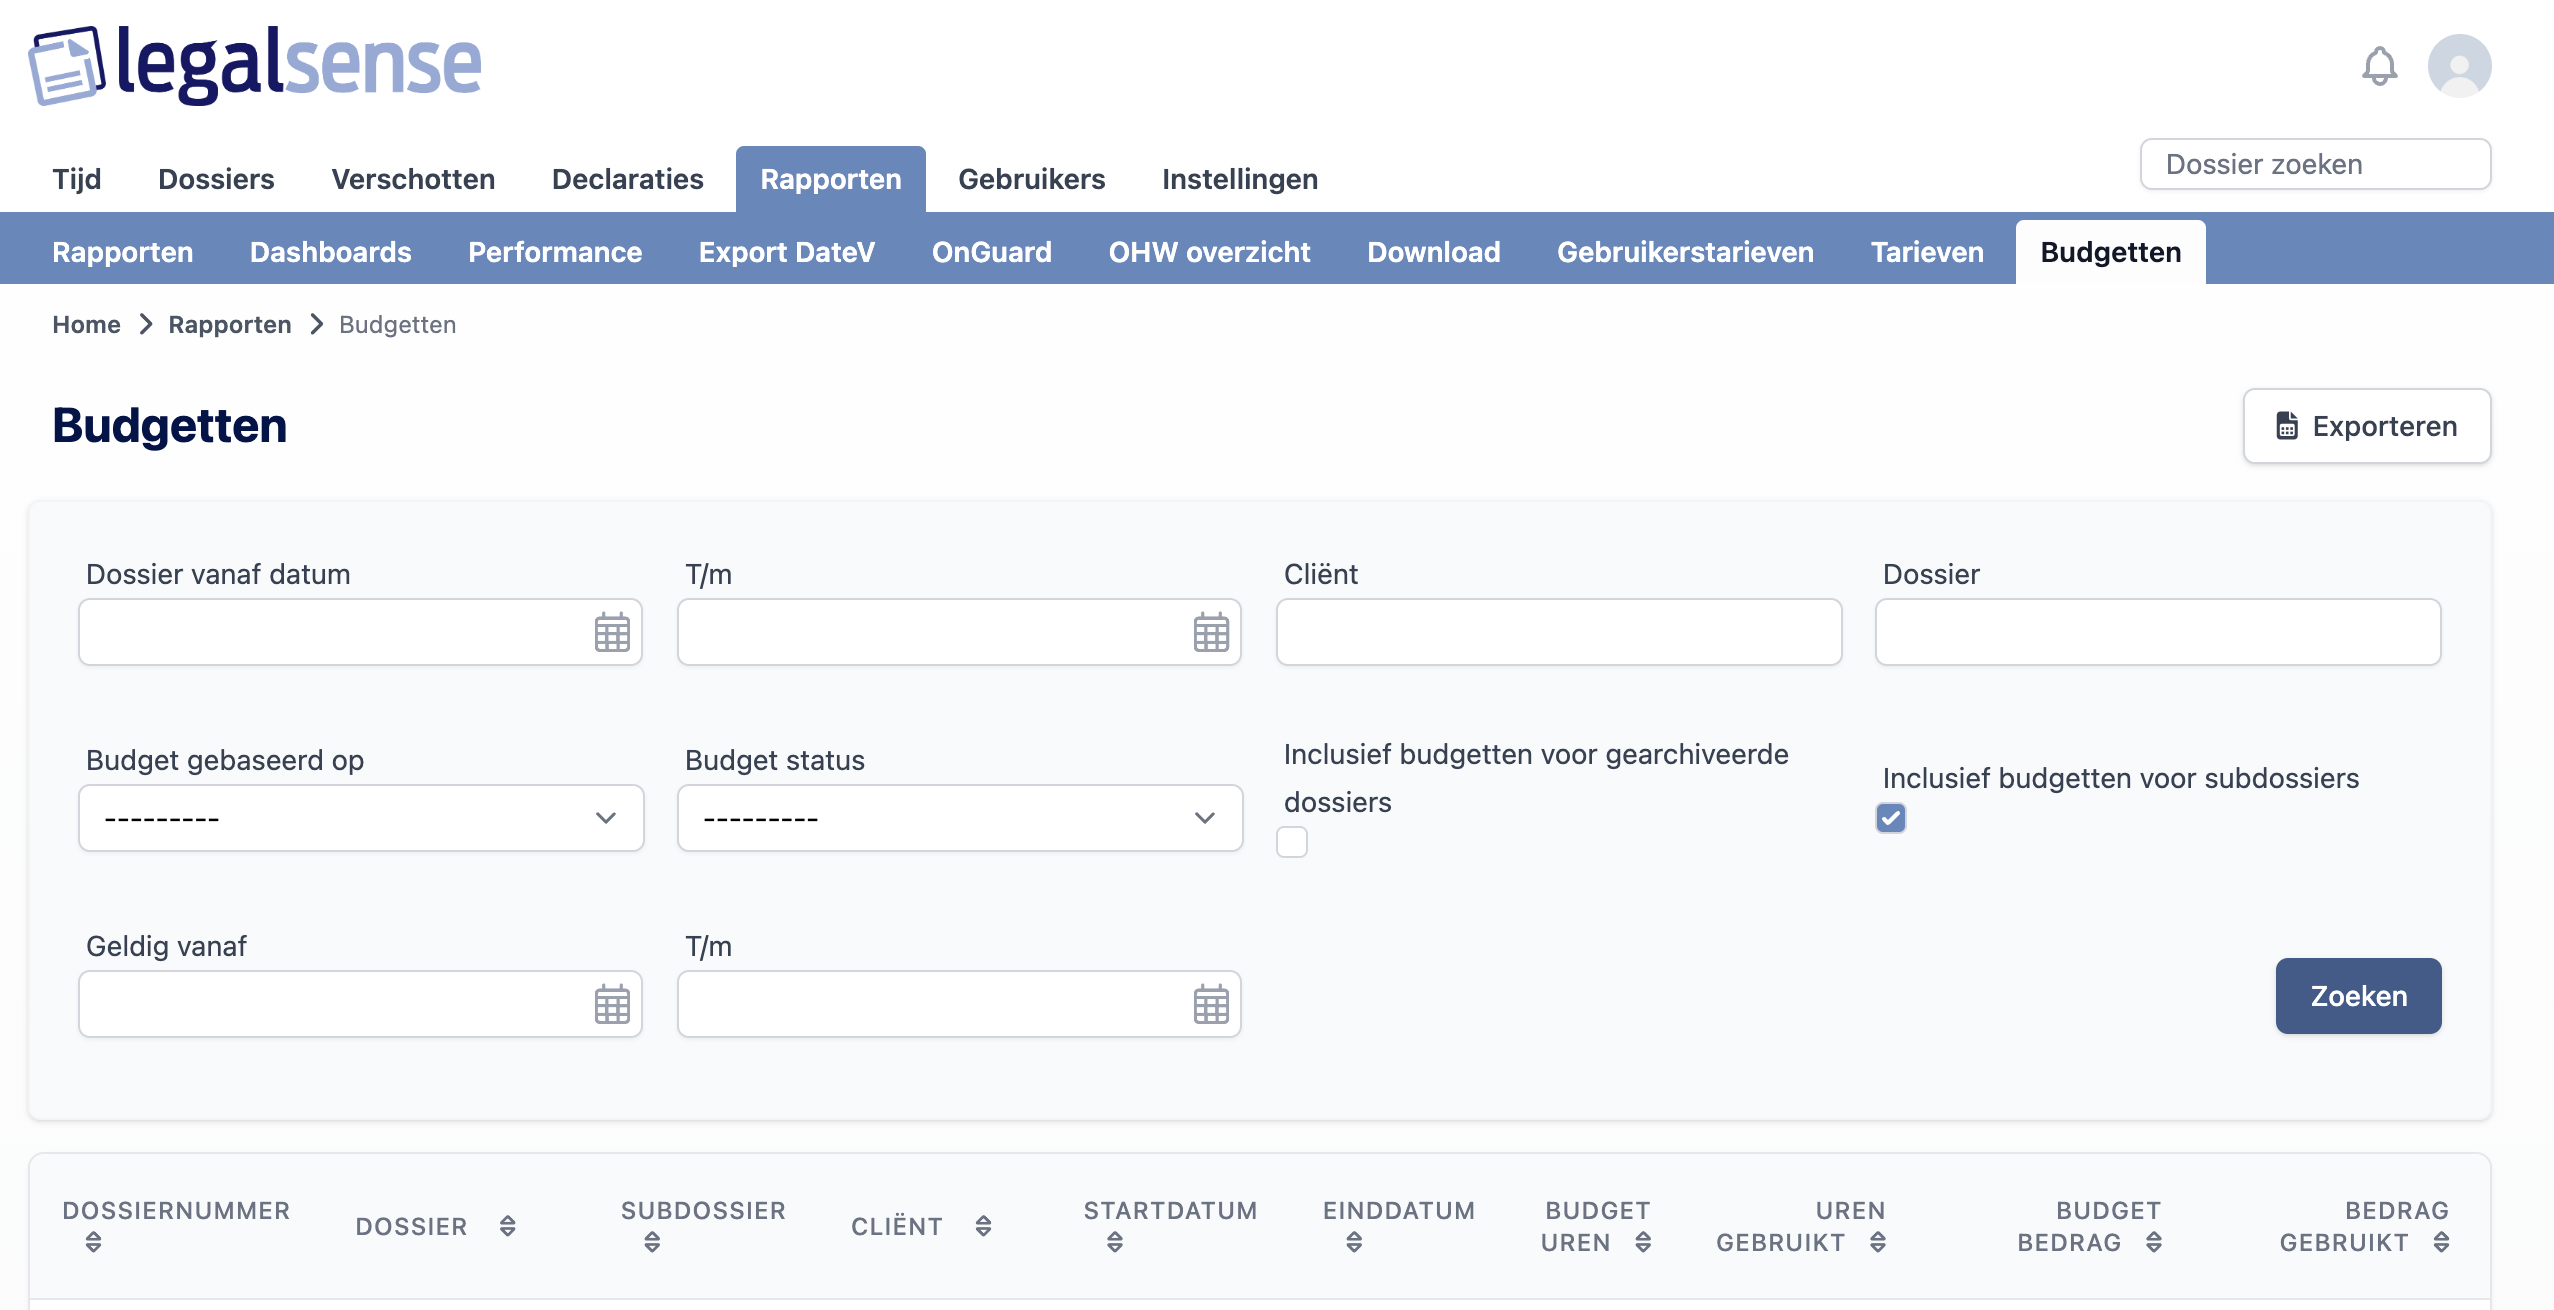Sort table by Dossiernummer column
This screenshot has height=1310, width=2554.
(93, 1242)
